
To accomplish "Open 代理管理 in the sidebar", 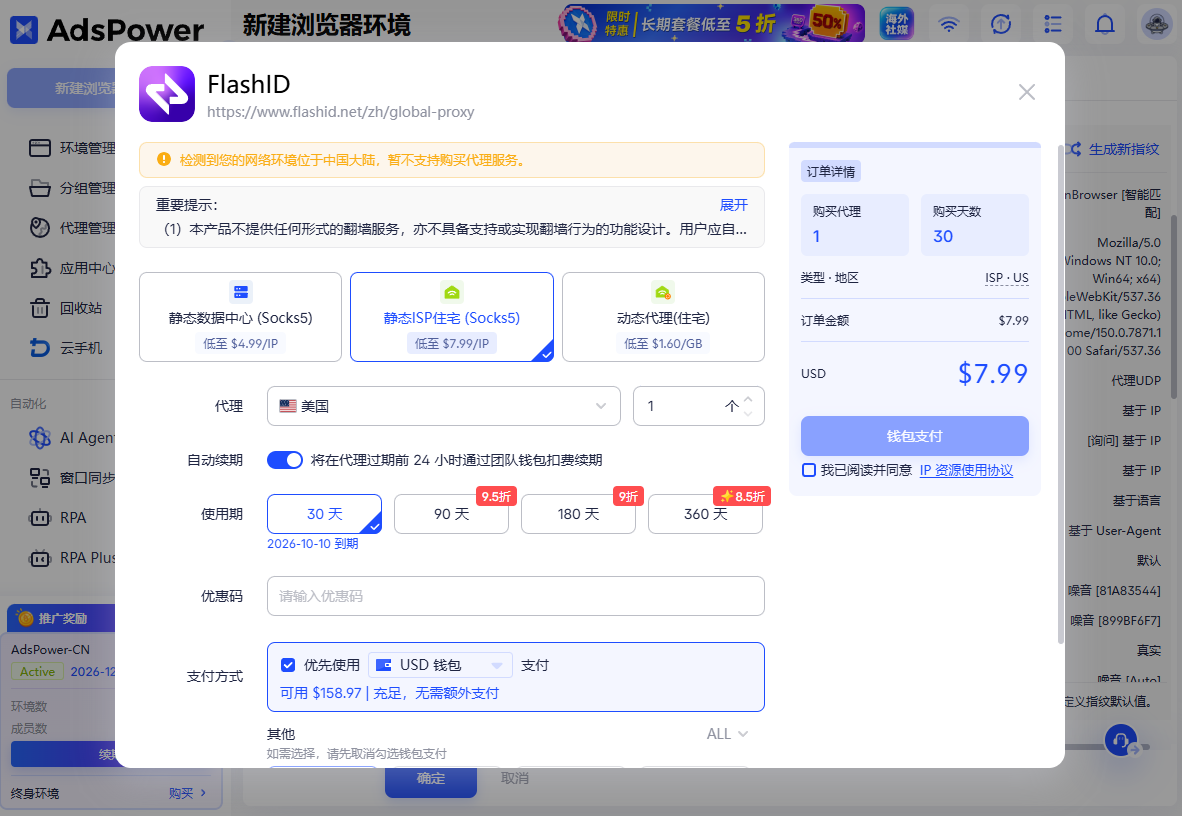I will (72, 228).
